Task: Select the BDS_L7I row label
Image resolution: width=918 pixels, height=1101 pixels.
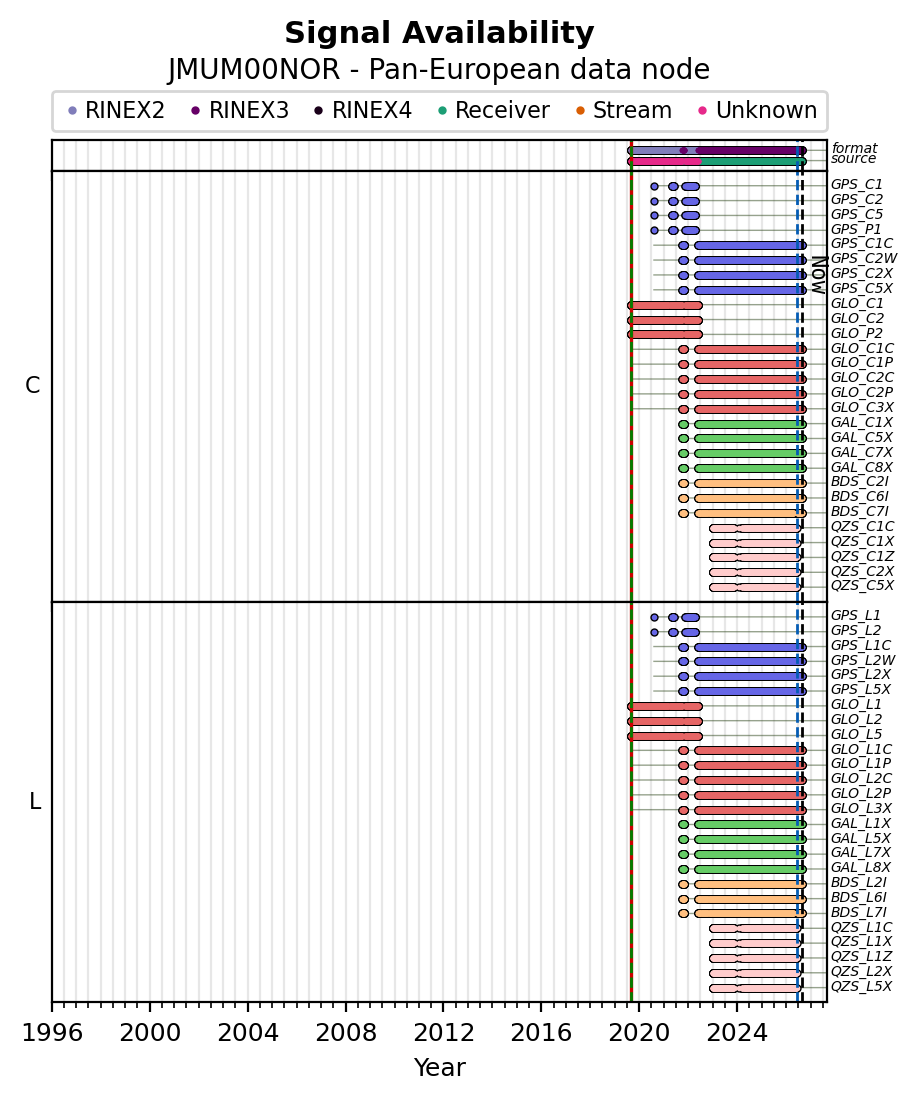Action: [x=859, y=912]
